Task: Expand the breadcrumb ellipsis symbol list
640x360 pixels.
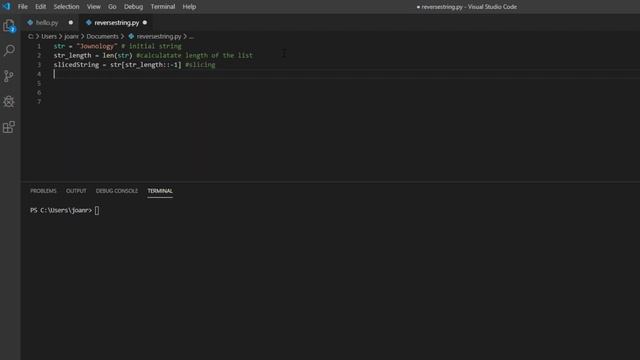Action: 191,36
